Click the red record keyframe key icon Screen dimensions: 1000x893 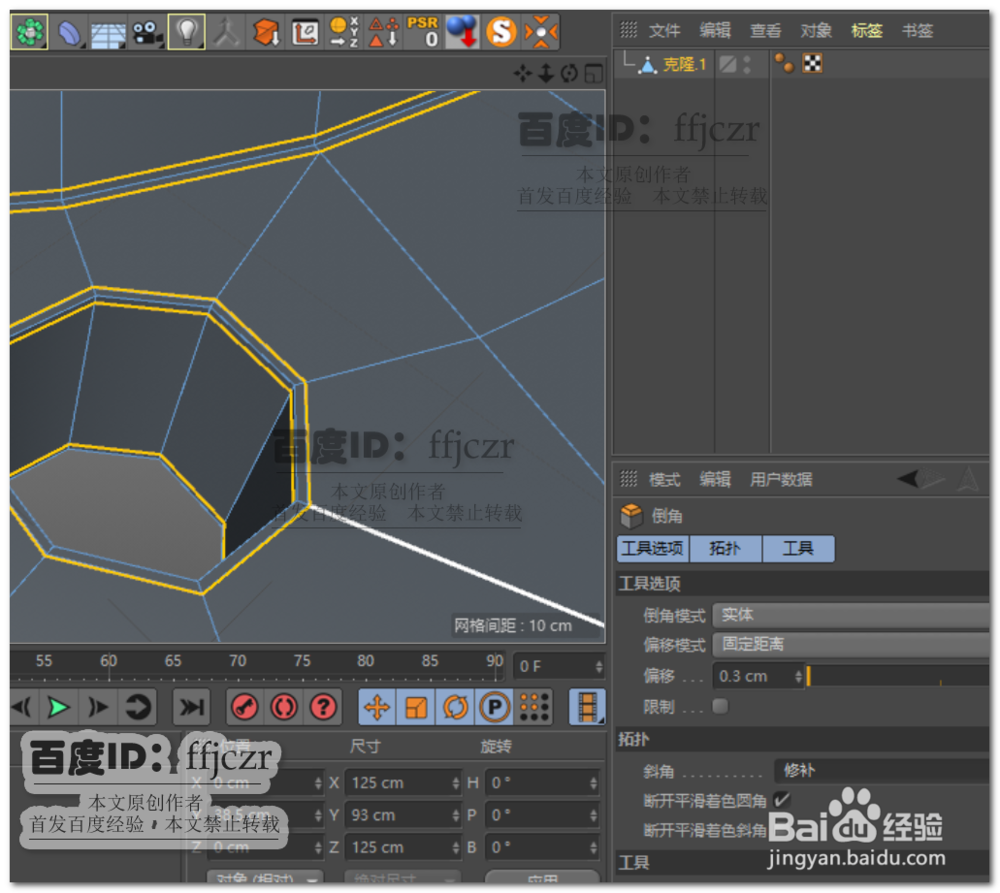245,707
